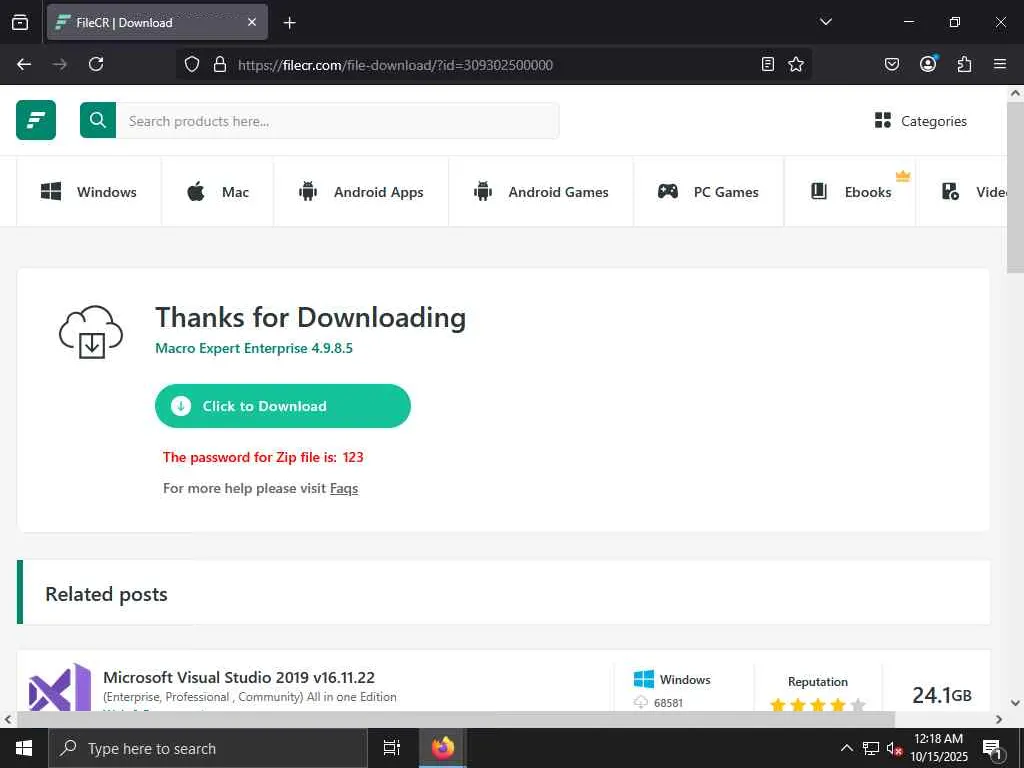Click the muted volume tray icon

pyautogui.click(x=894, y=748)
